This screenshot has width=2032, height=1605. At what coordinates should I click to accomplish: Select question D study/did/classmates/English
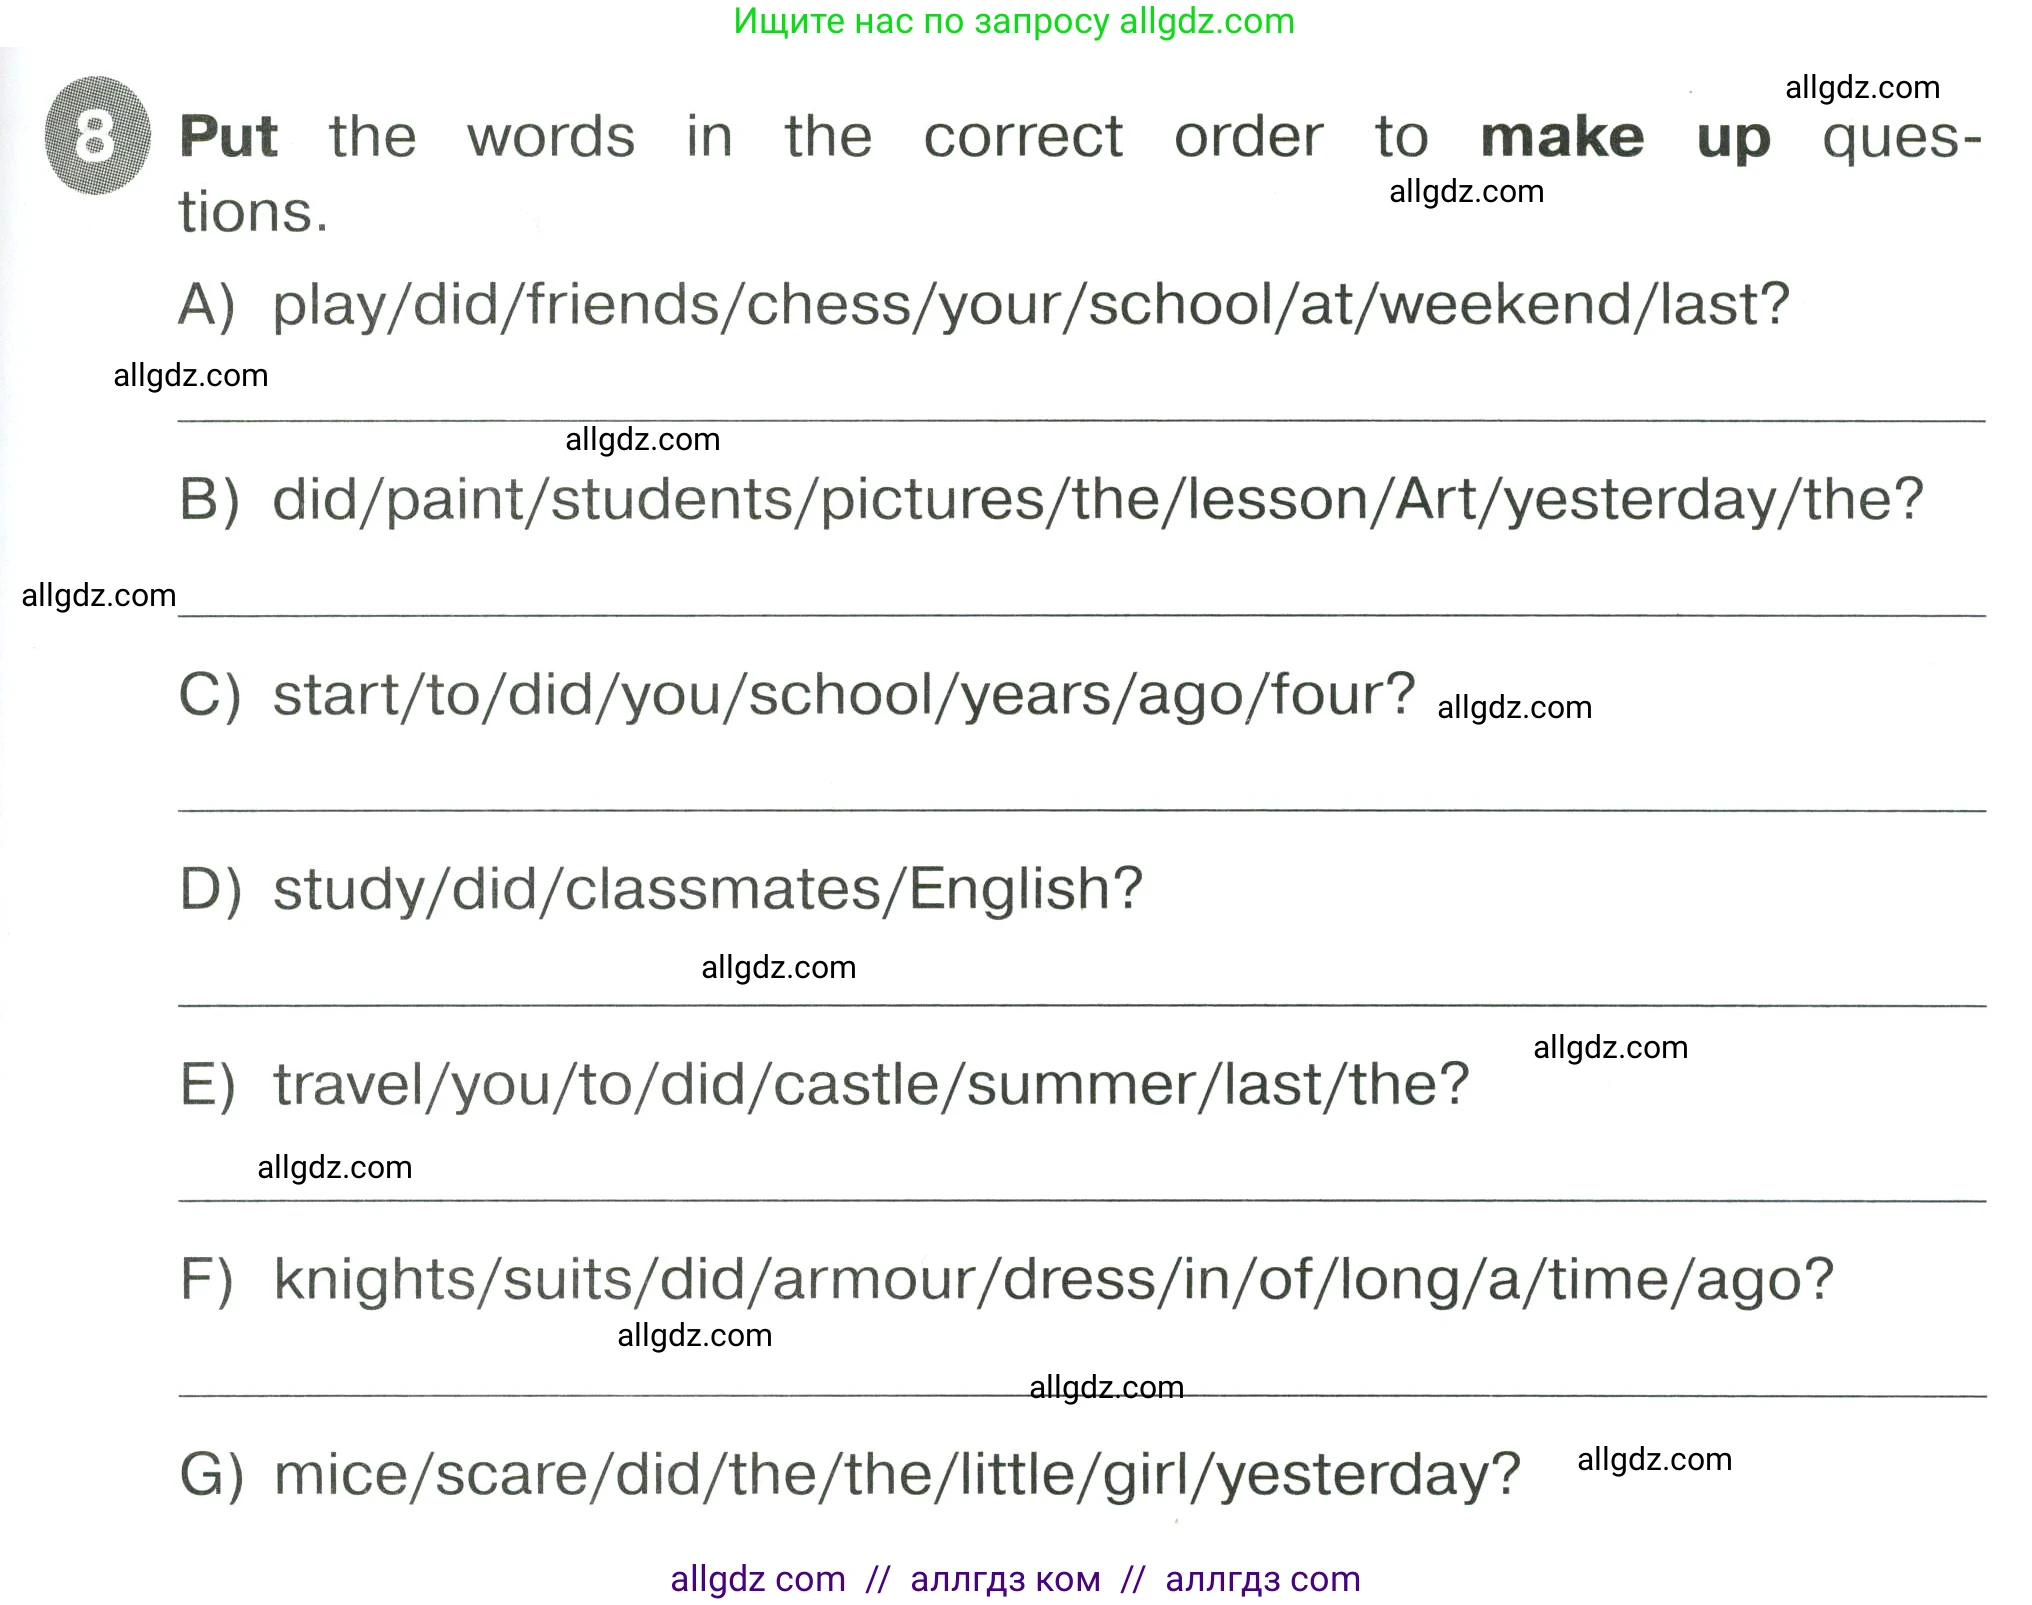click(707, 889)
